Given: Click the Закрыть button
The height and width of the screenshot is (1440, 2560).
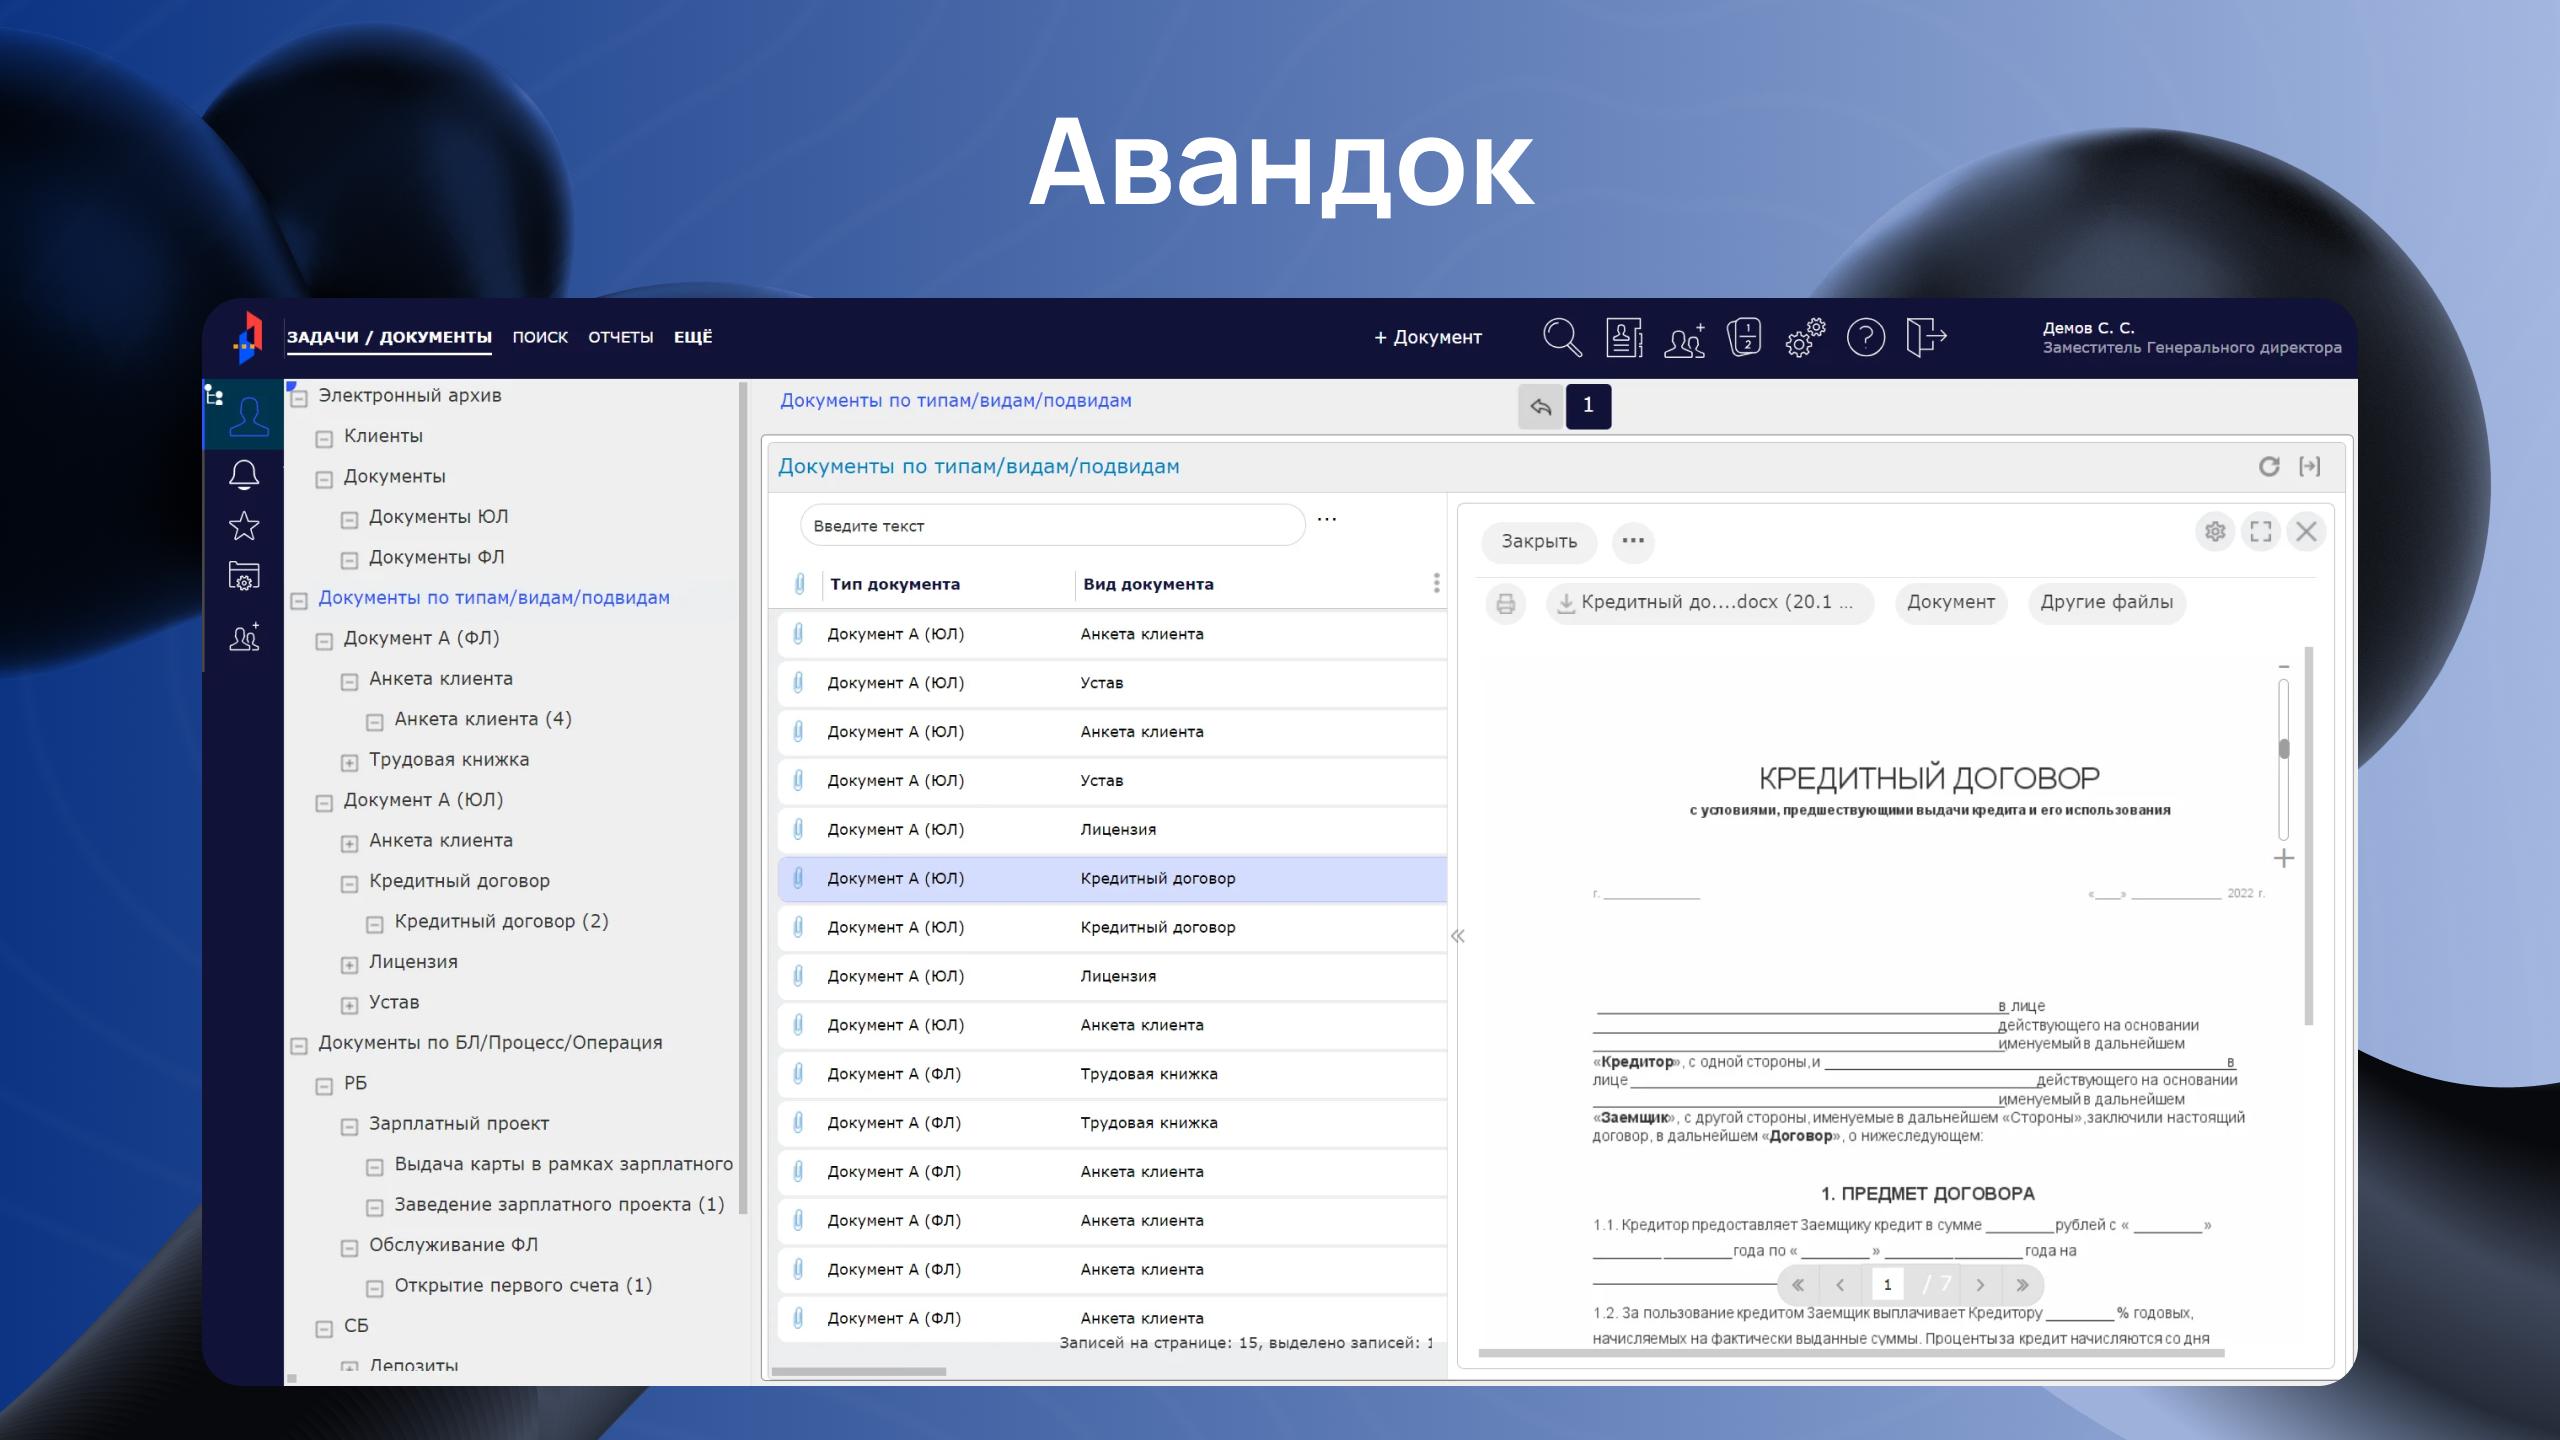Looking at the screenshot, I should pyautogui.click(x=1538, y=541).
